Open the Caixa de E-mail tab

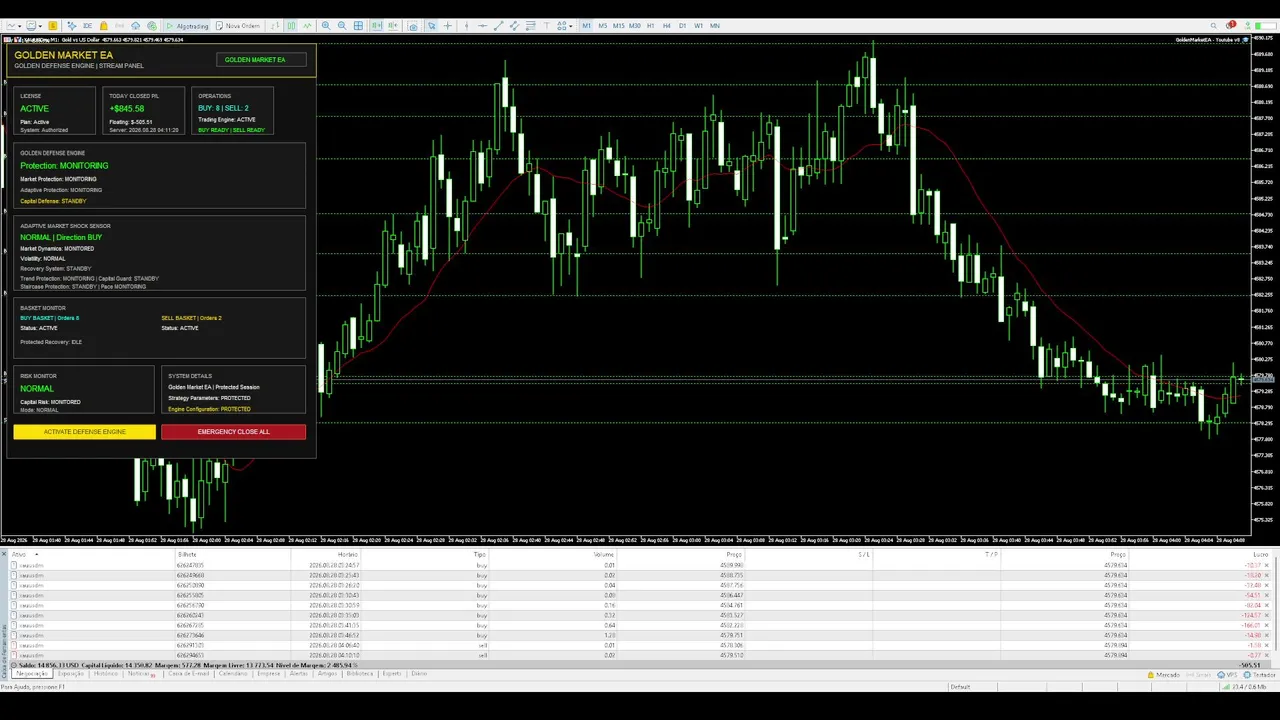(188, 673)
